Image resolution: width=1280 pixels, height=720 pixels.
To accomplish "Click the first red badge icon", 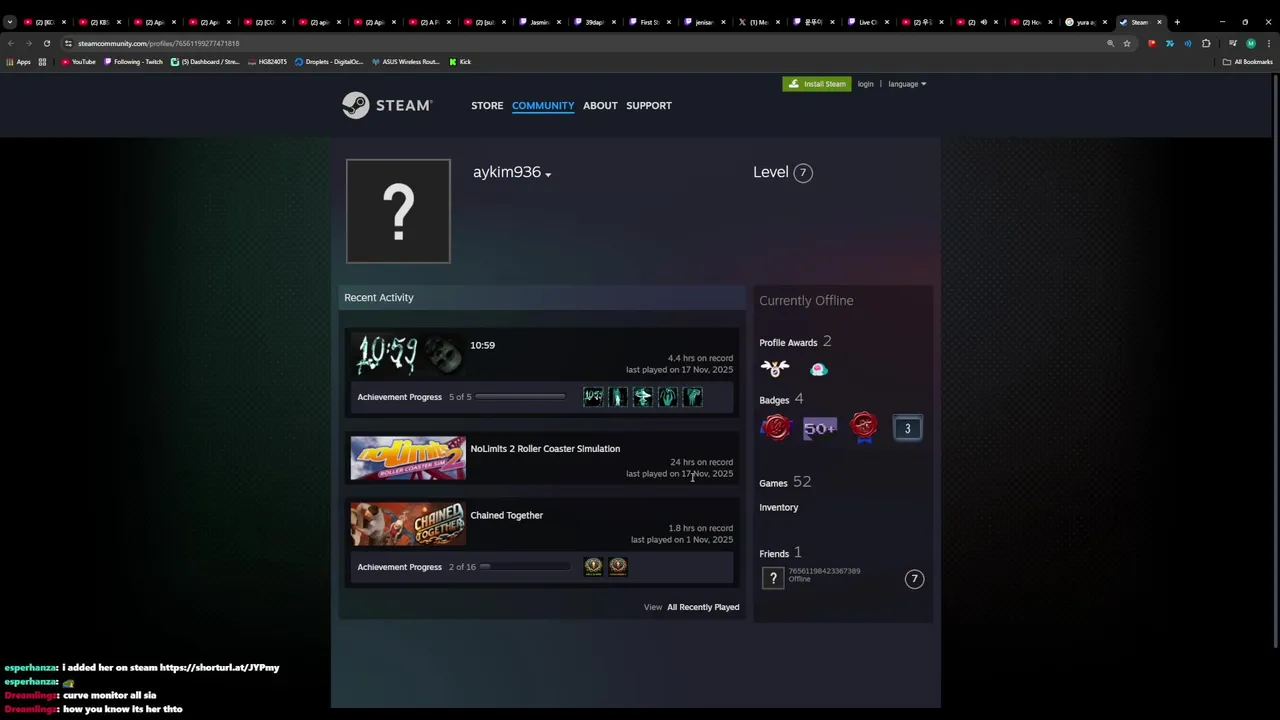I will click(x=776, y=428).
